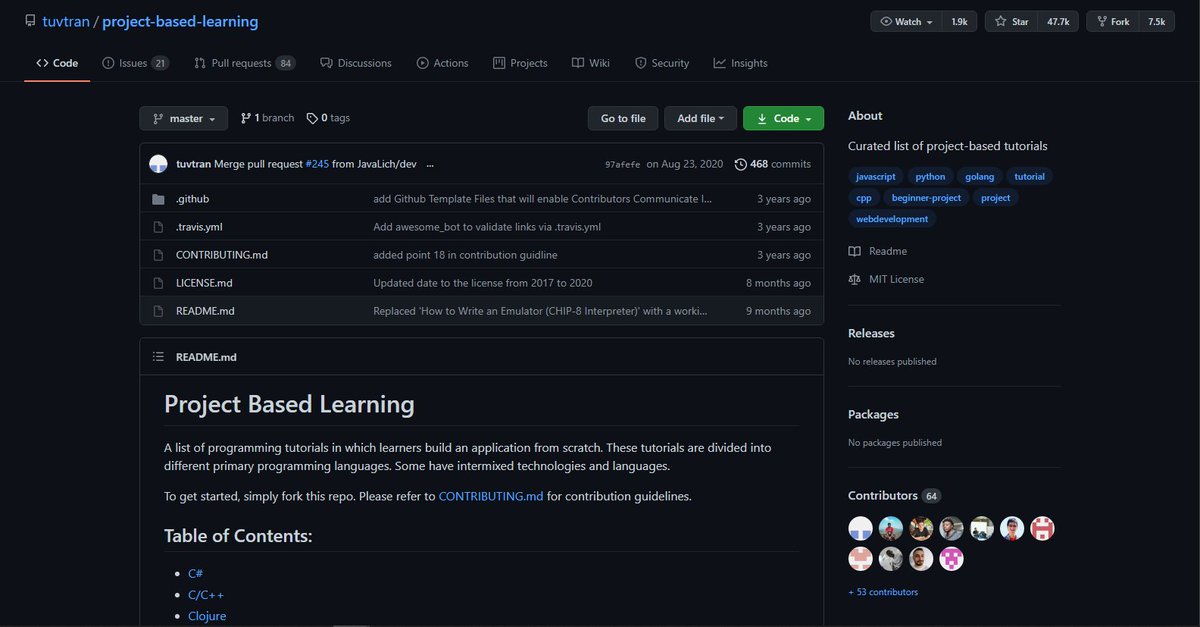Select the beginner-project topic tag
1200x627 pixels.
pos(926,198)
